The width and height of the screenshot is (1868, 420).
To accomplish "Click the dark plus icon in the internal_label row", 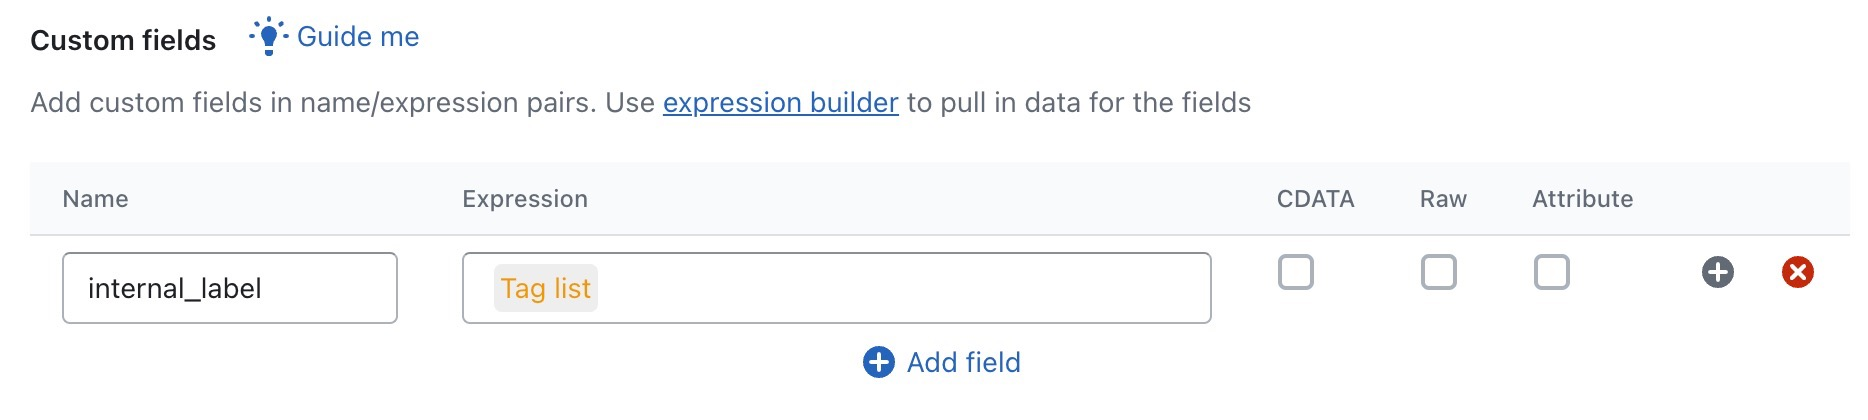I will point(1717,272).
